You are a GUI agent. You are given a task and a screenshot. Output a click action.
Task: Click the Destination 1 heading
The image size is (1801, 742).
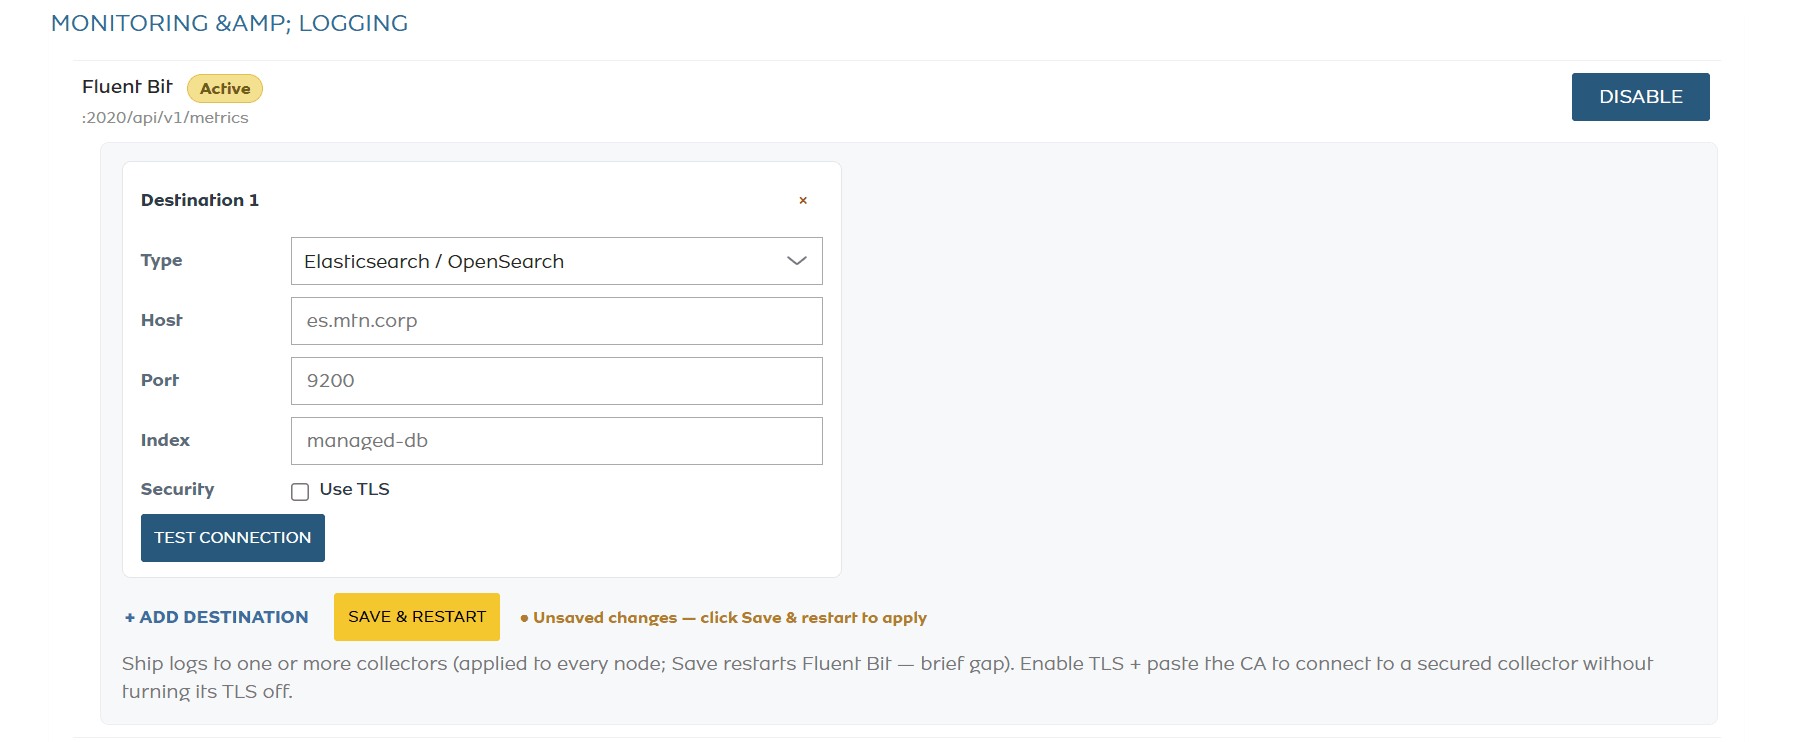click(x=200, y=200)
